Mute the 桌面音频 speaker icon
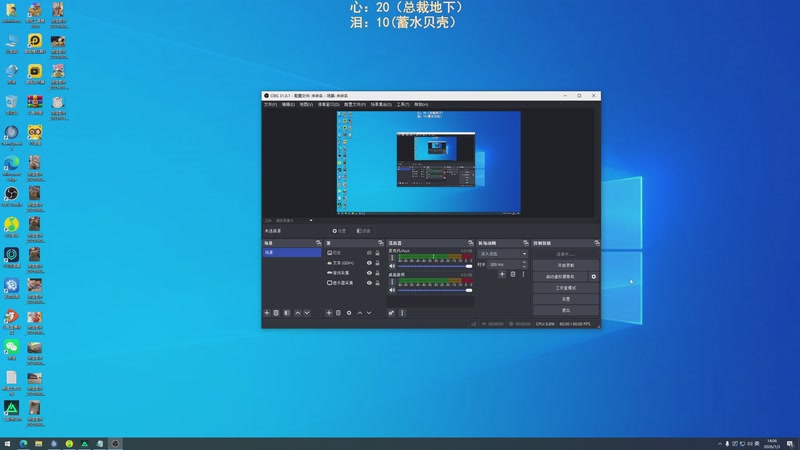The image size is (800, 450). point(392,290)
